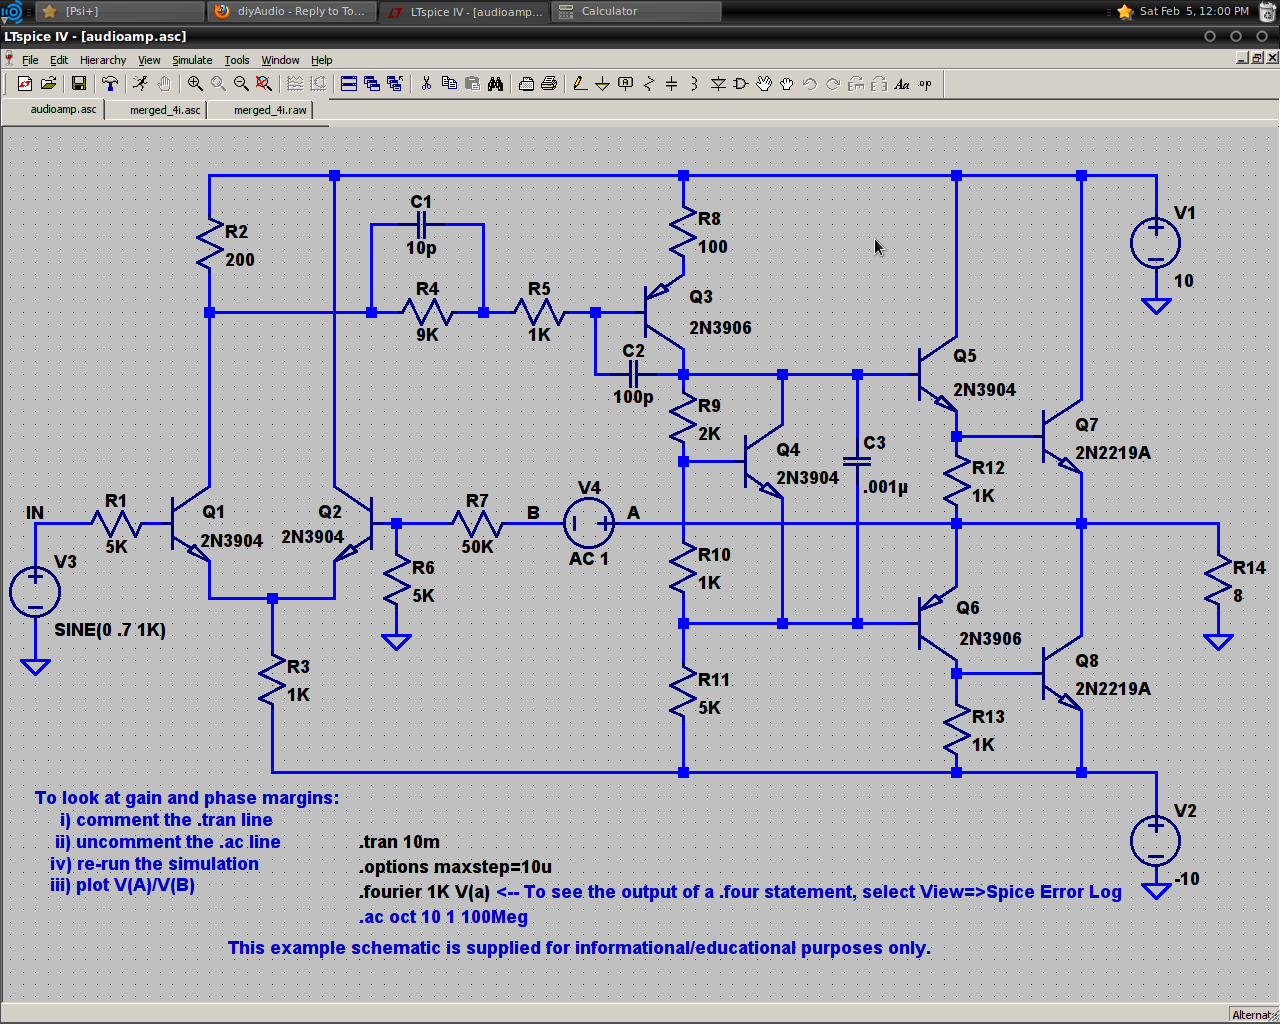The height and width of the screenshot is (1024, 1280).
Task: Open the Simulate menu
Action: (x=192, y=60)
